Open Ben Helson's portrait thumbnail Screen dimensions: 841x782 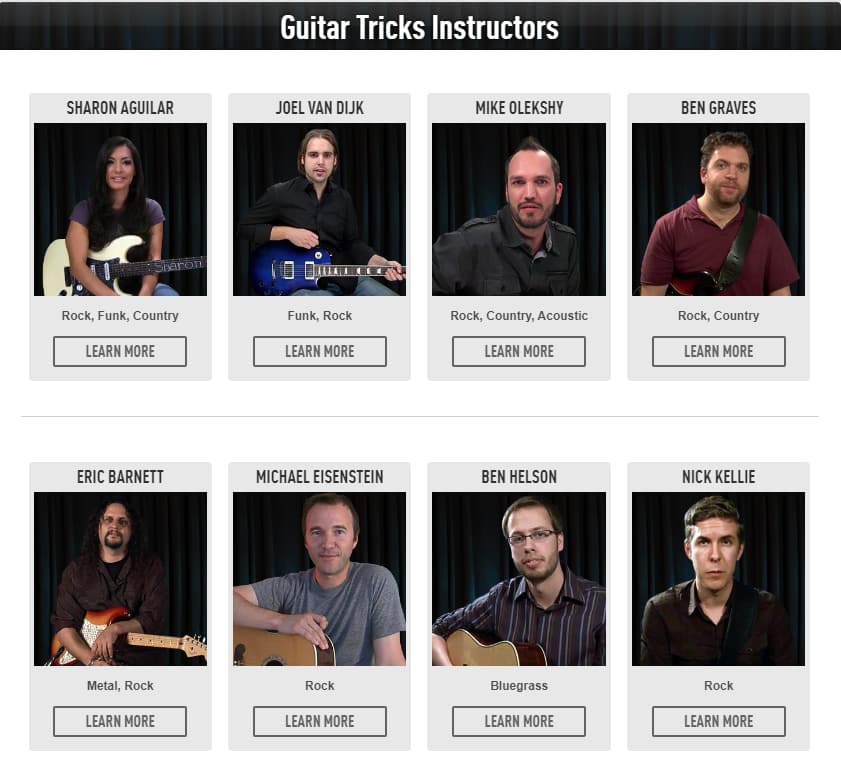[519, 579]
